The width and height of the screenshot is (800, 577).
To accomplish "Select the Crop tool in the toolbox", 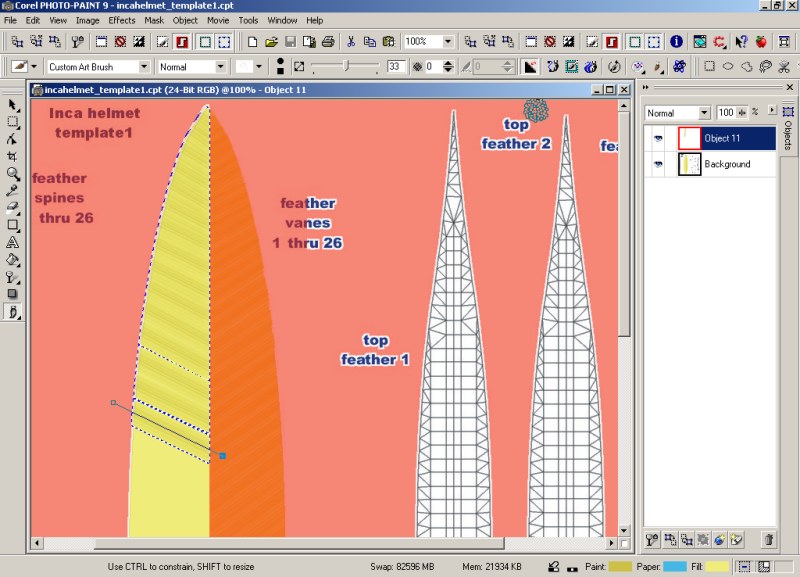I will pyautogui.click(x=13, y=156).
